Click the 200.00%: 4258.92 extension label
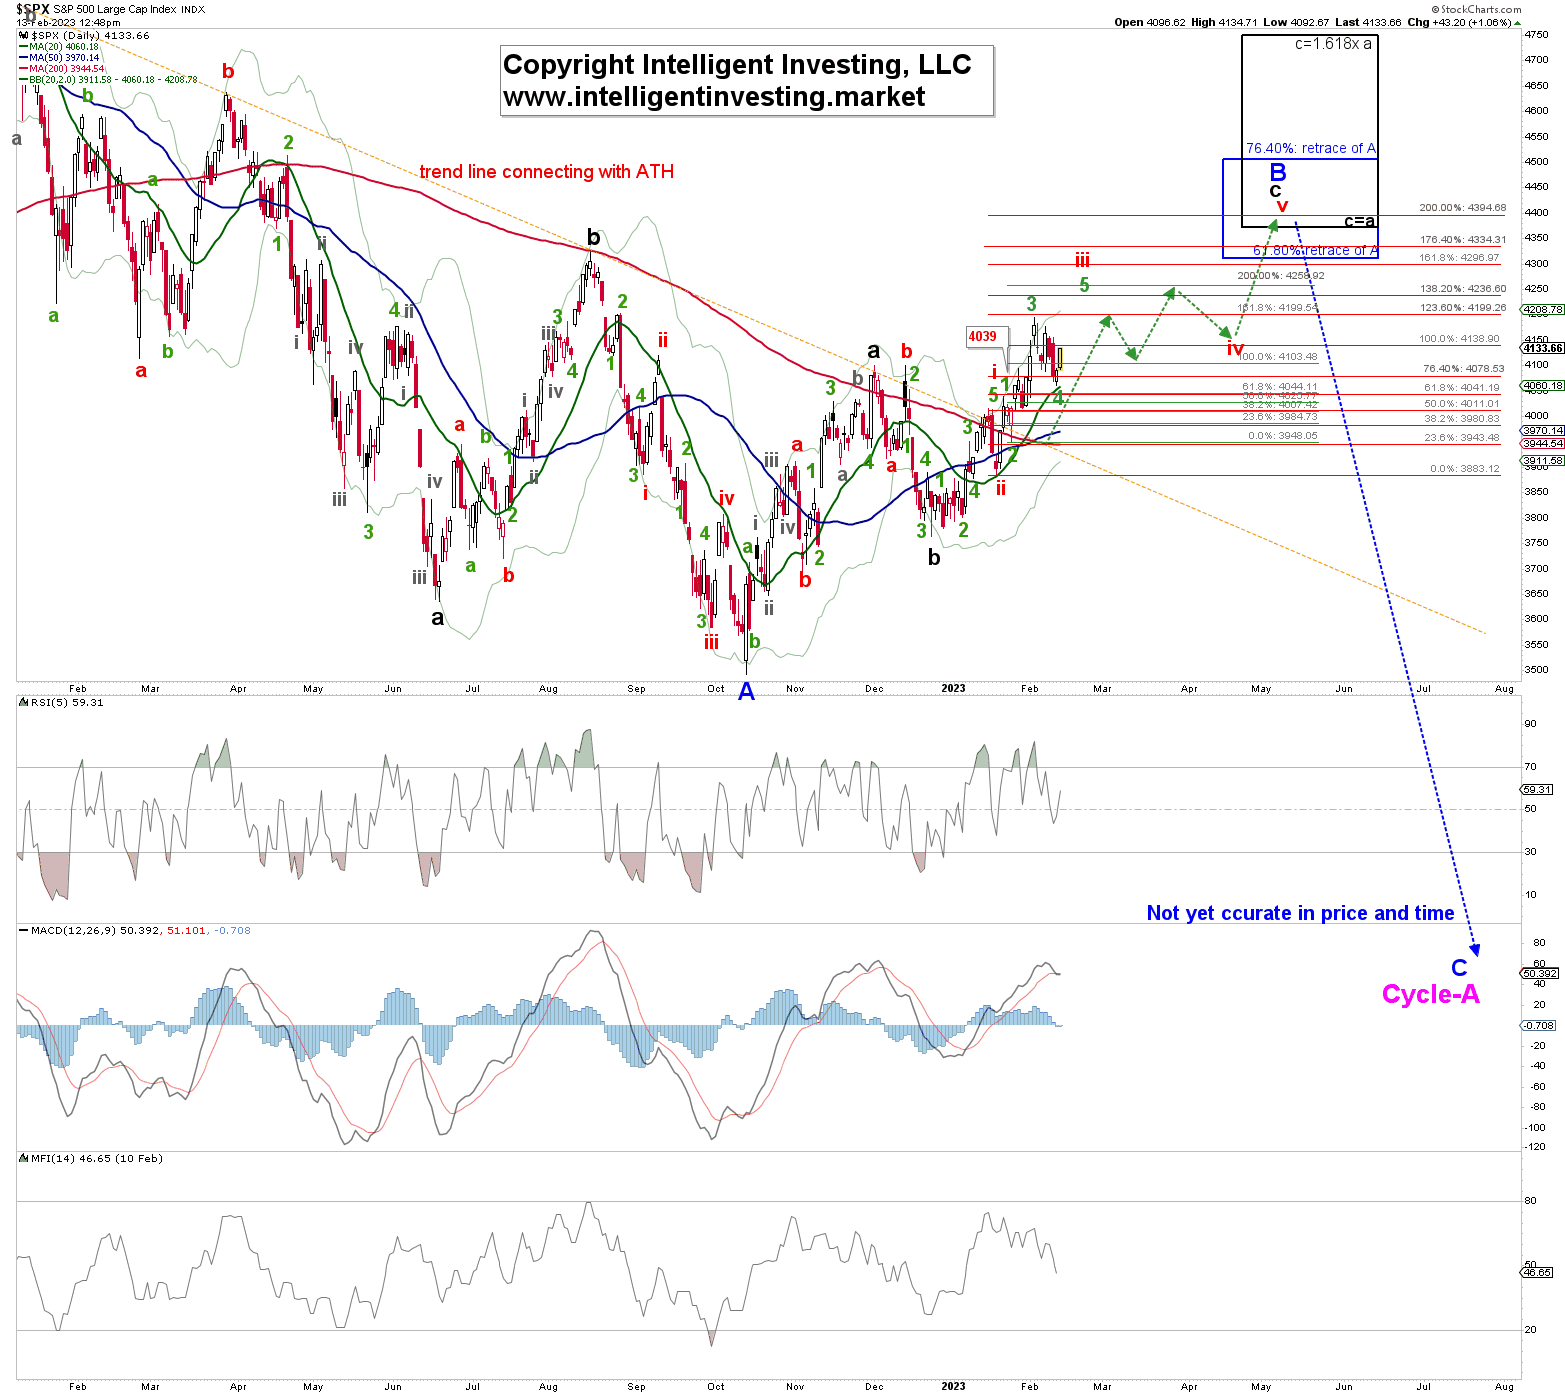The width and height of the screenshot is (1565, 1396). coord(1280,276)
